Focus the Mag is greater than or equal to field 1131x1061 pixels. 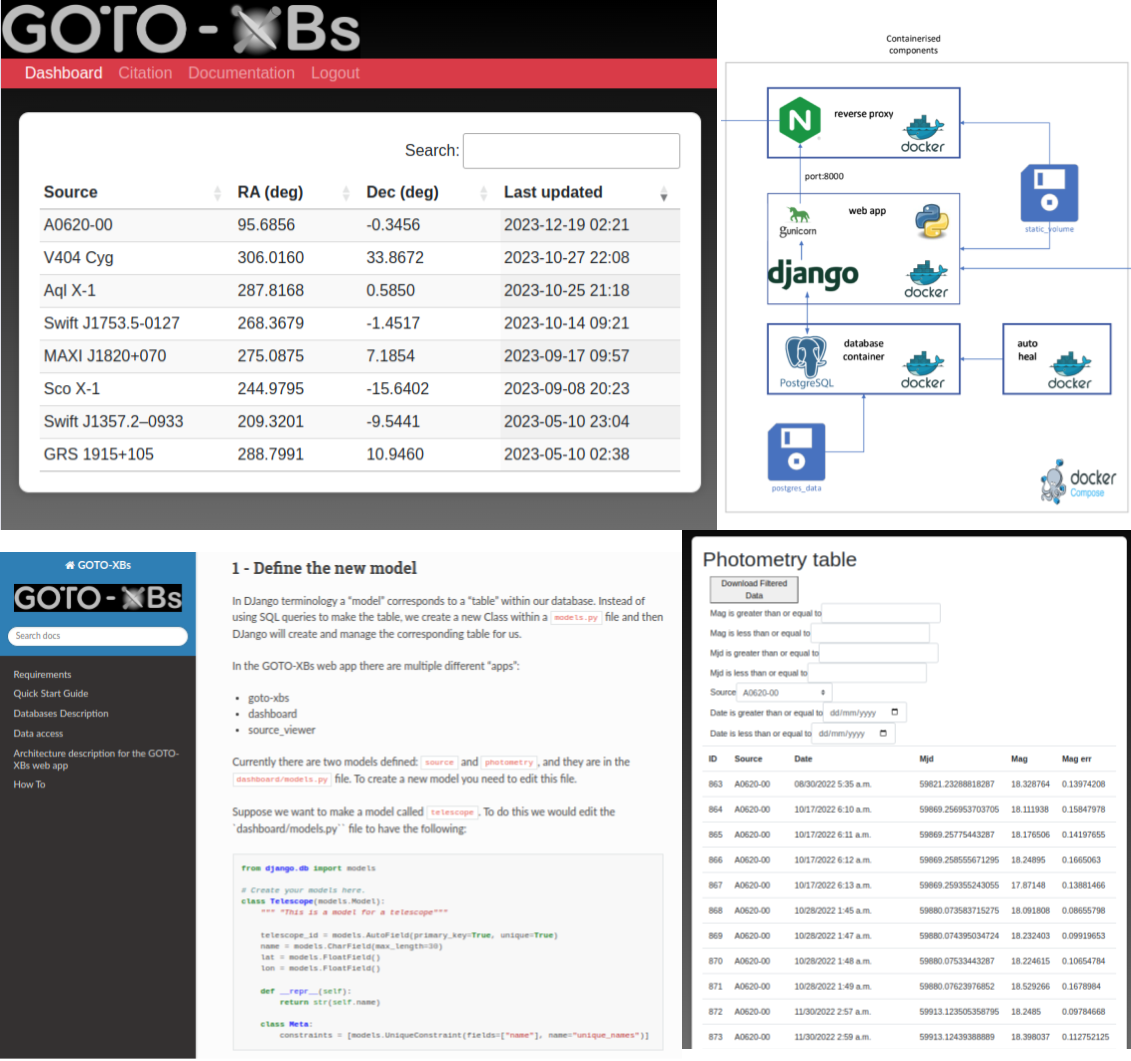(x=881, y=613)
